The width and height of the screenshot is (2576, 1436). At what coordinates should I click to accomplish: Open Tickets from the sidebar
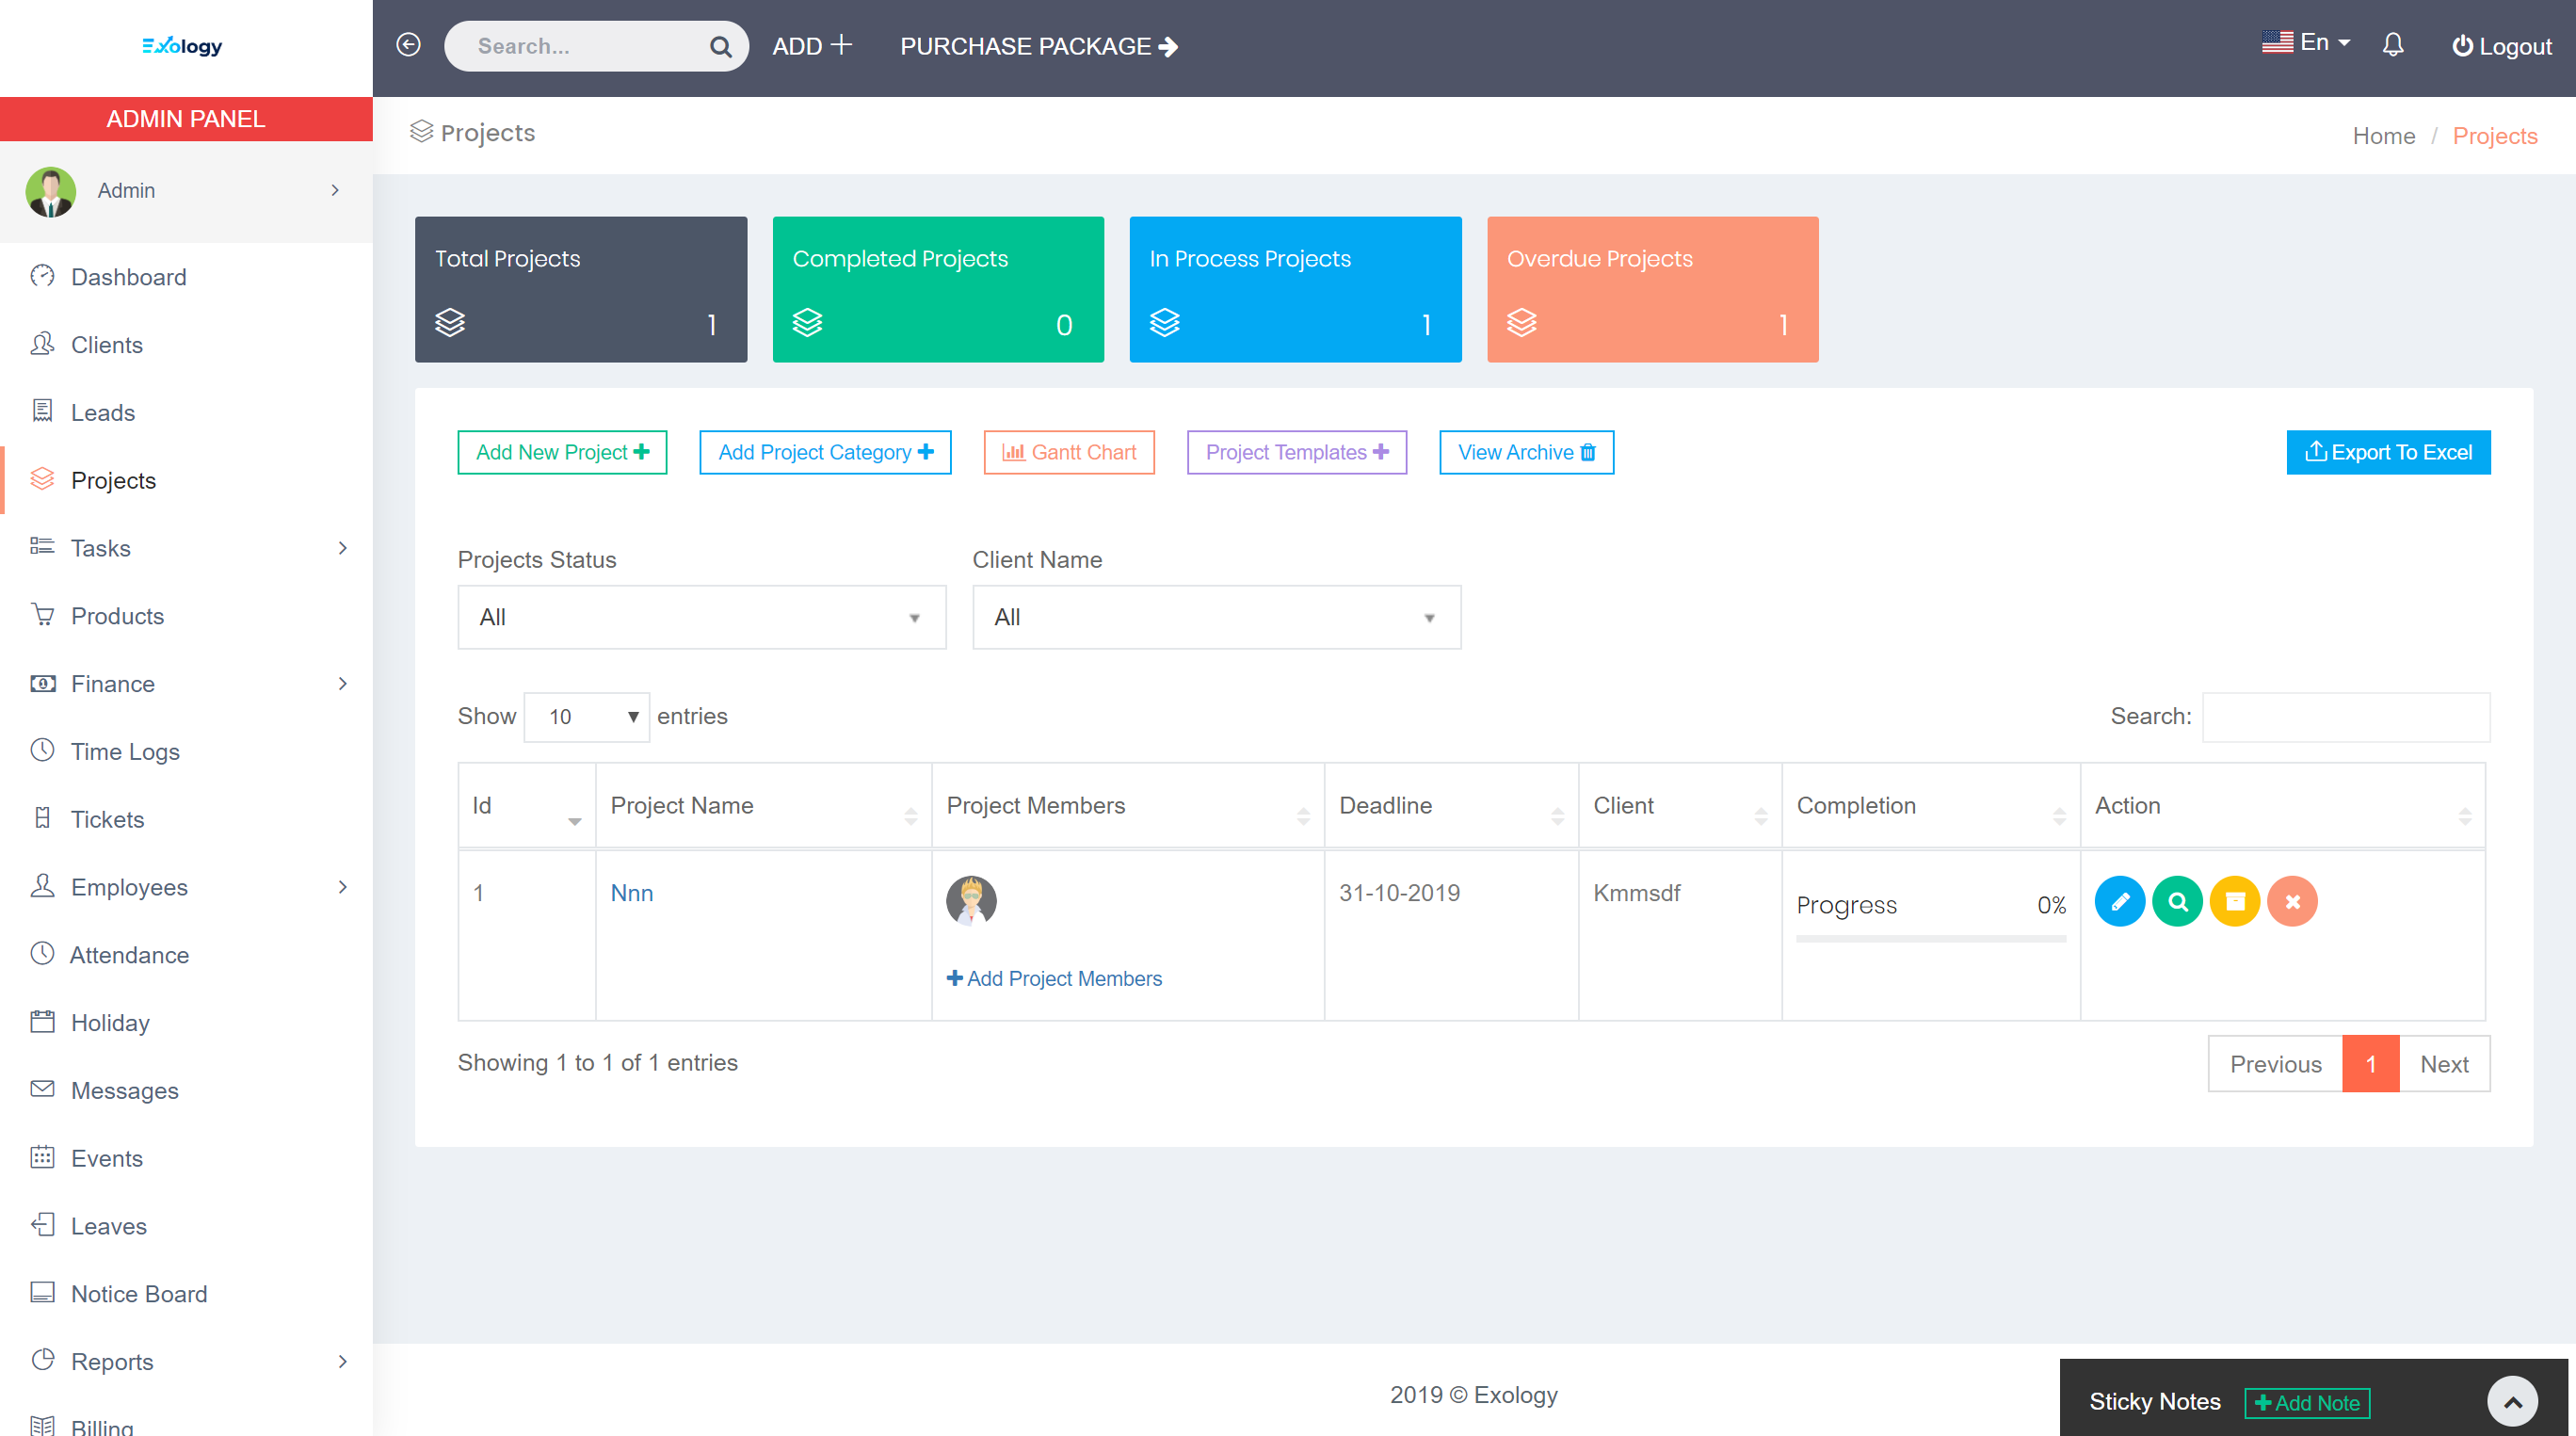click(x=107, y=819)
